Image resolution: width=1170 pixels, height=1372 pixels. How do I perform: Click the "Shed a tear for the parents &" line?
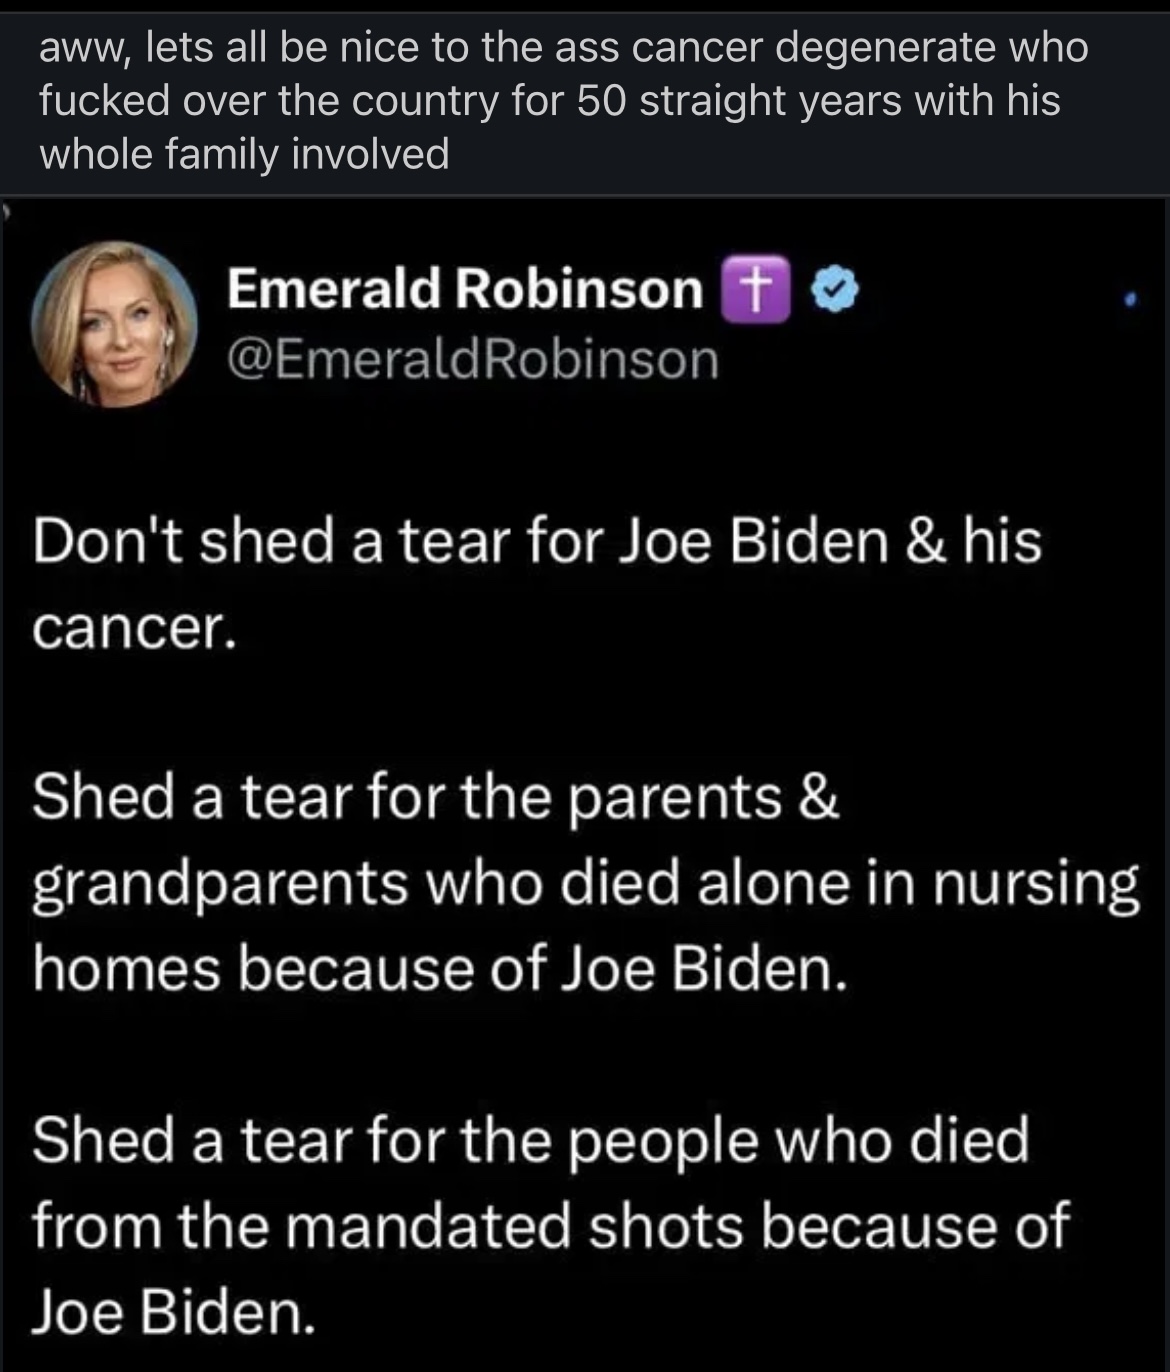(x=436, y=798)
